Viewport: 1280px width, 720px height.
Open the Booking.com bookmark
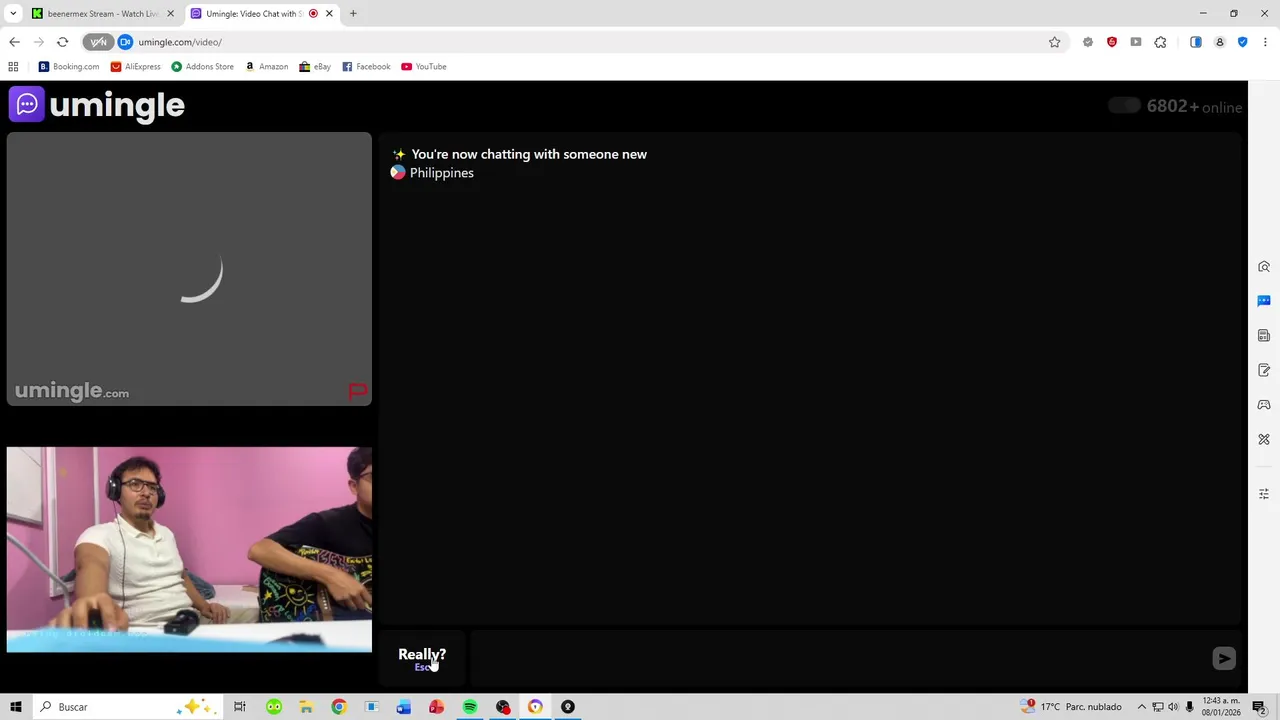tap(69, 67)
